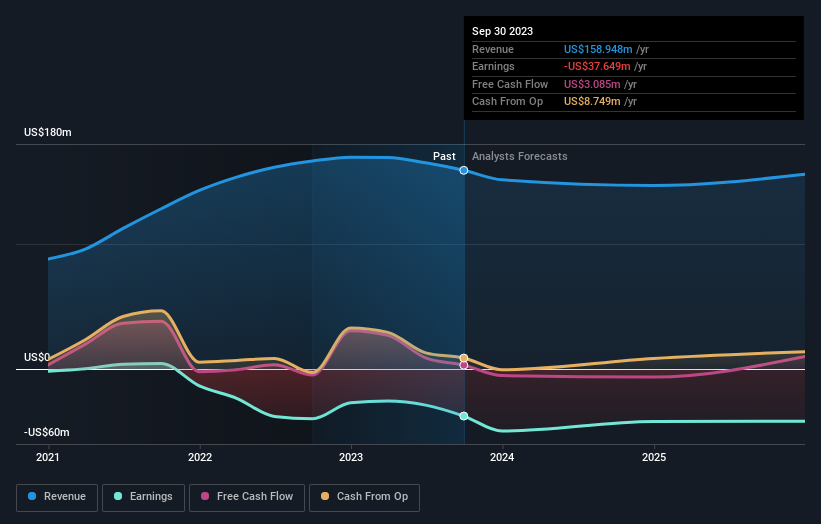The image size is (821, 524).
Task: Click the 2024 x-axis label
Action: coord(502,458)
